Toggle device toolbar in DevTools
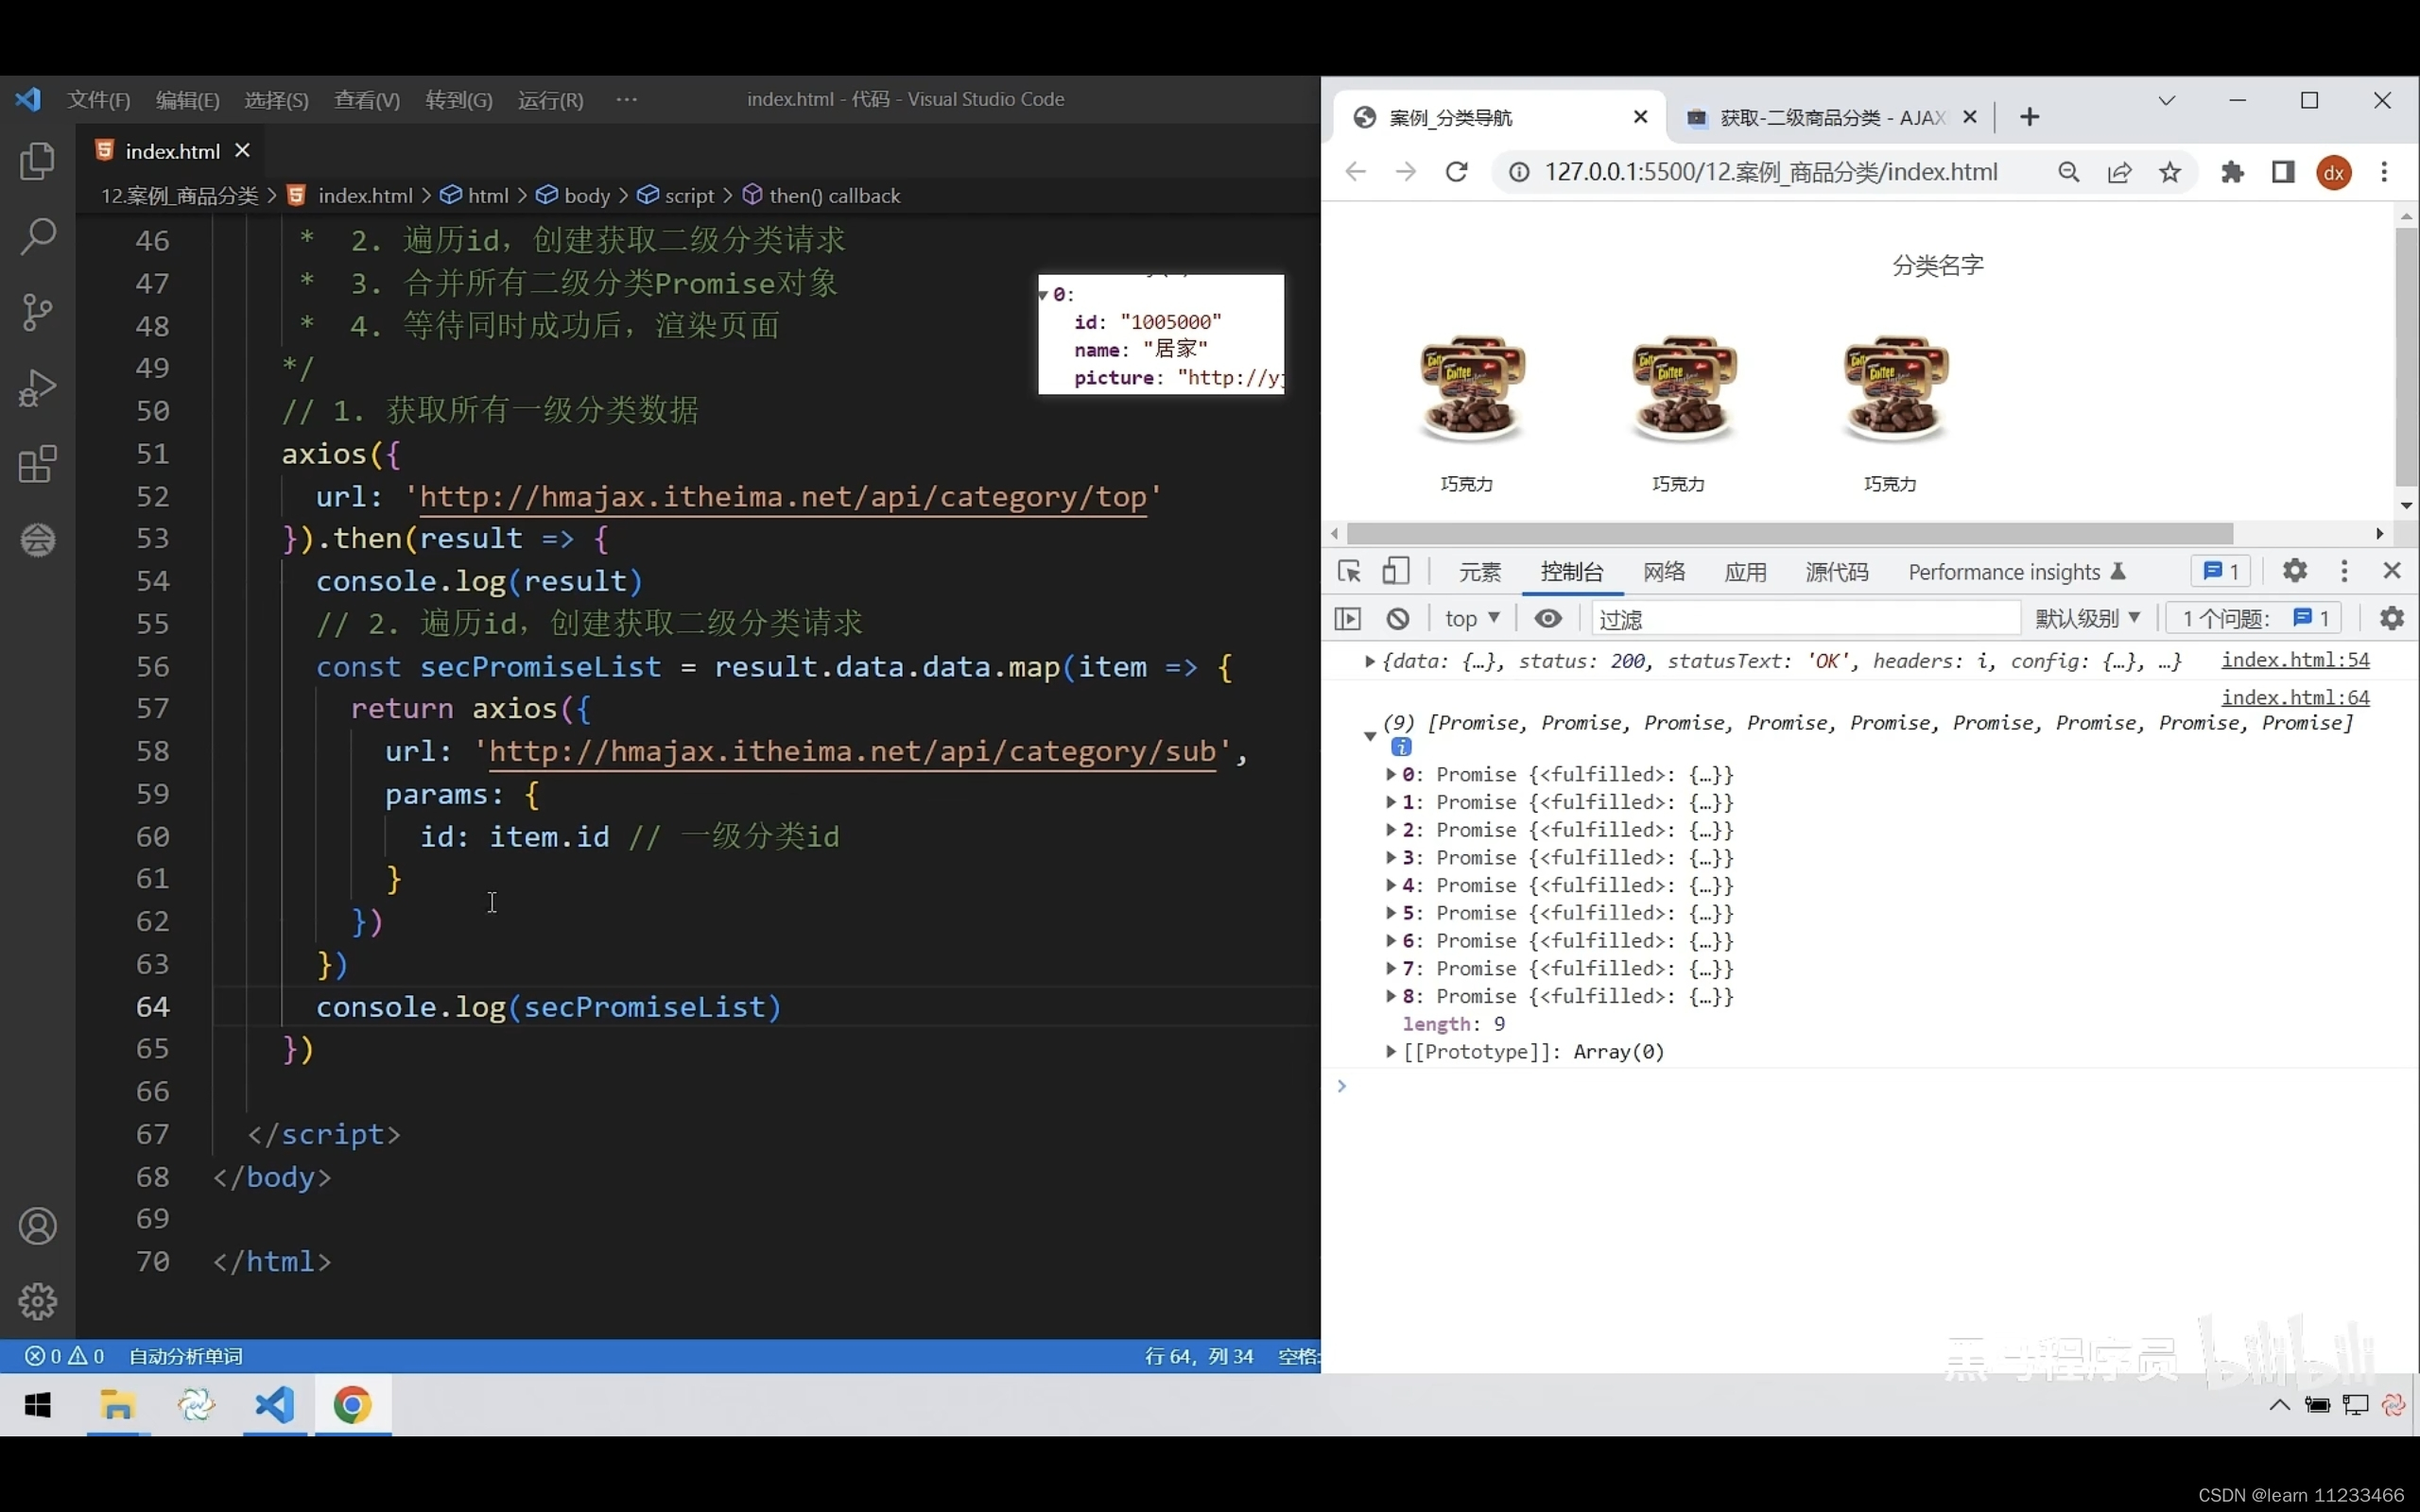Screen dimensions: 2420x1512 click(1396, 571)
